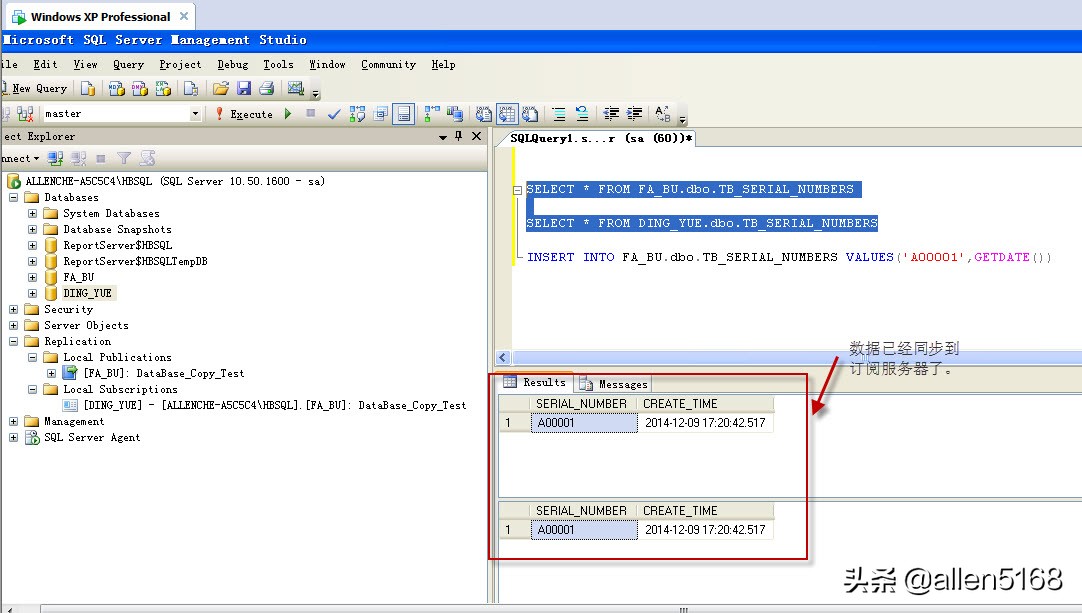Select the DING_YUE database node

[86, 293]
